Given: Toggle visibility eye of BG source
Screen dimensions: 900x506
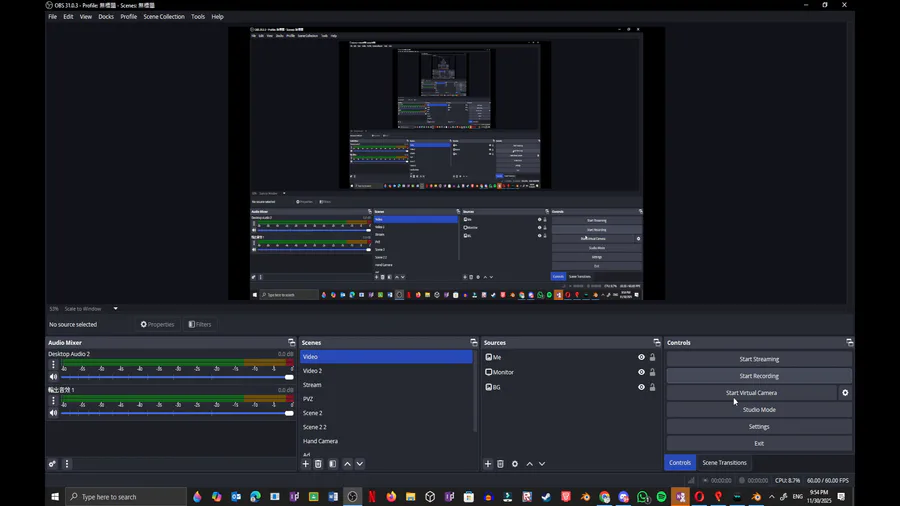Looking at the screenshot, I should (641, 387).
